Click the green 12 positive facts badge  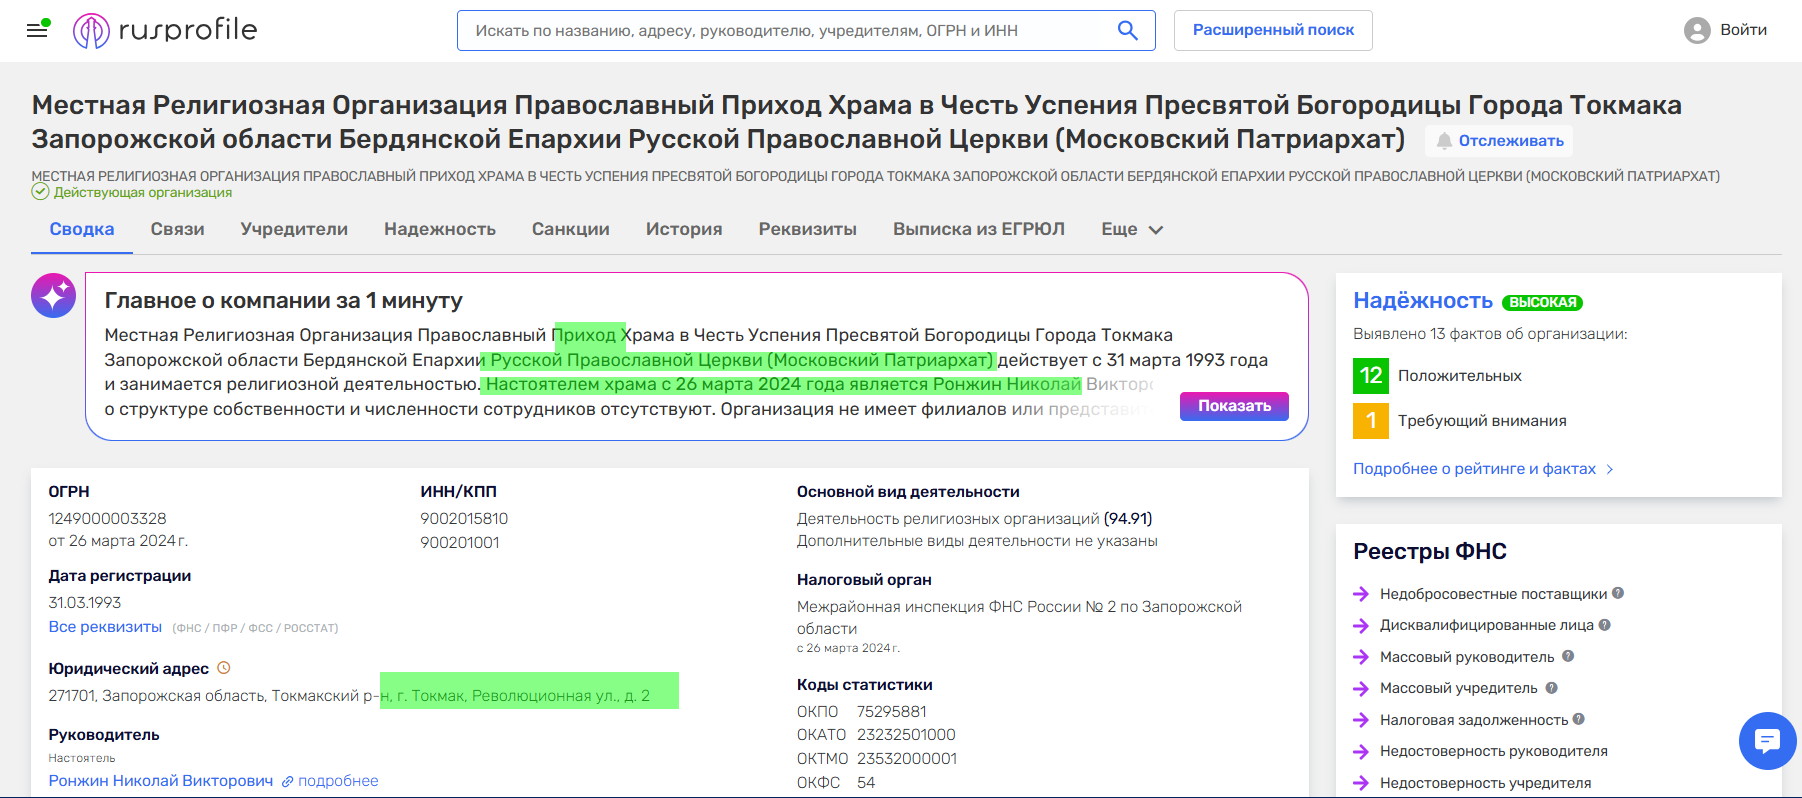click(x=1371, y=376)
